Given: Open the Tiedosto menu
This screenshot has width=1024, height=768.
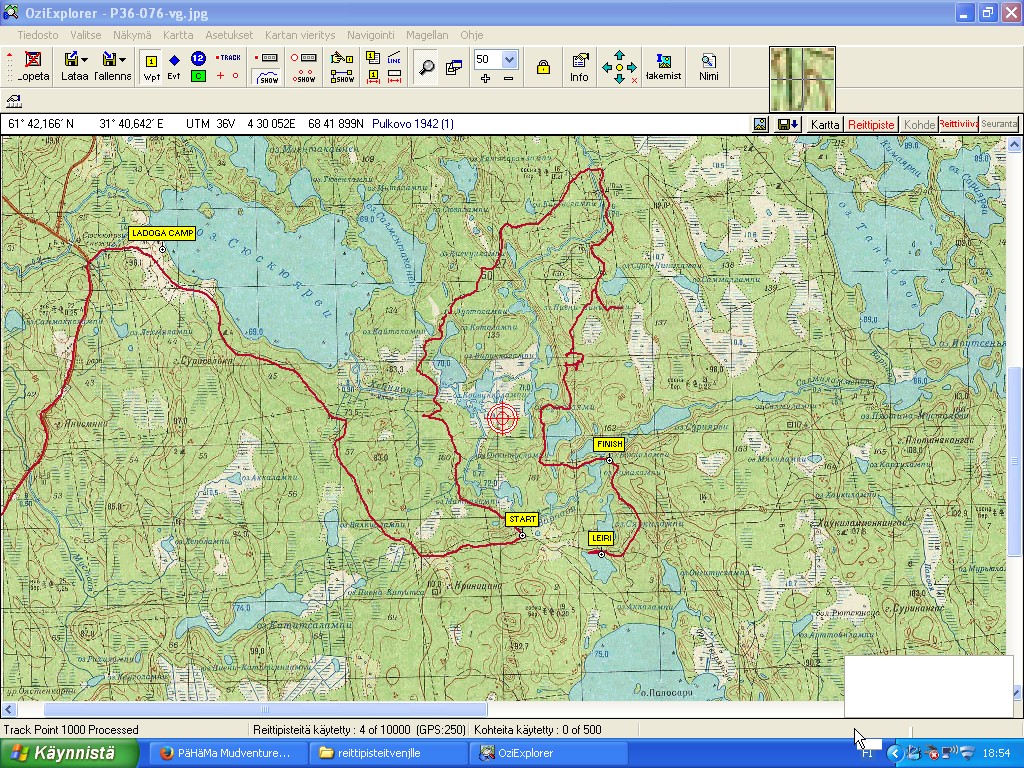Looking at the screenshot, I should [37, 34].
